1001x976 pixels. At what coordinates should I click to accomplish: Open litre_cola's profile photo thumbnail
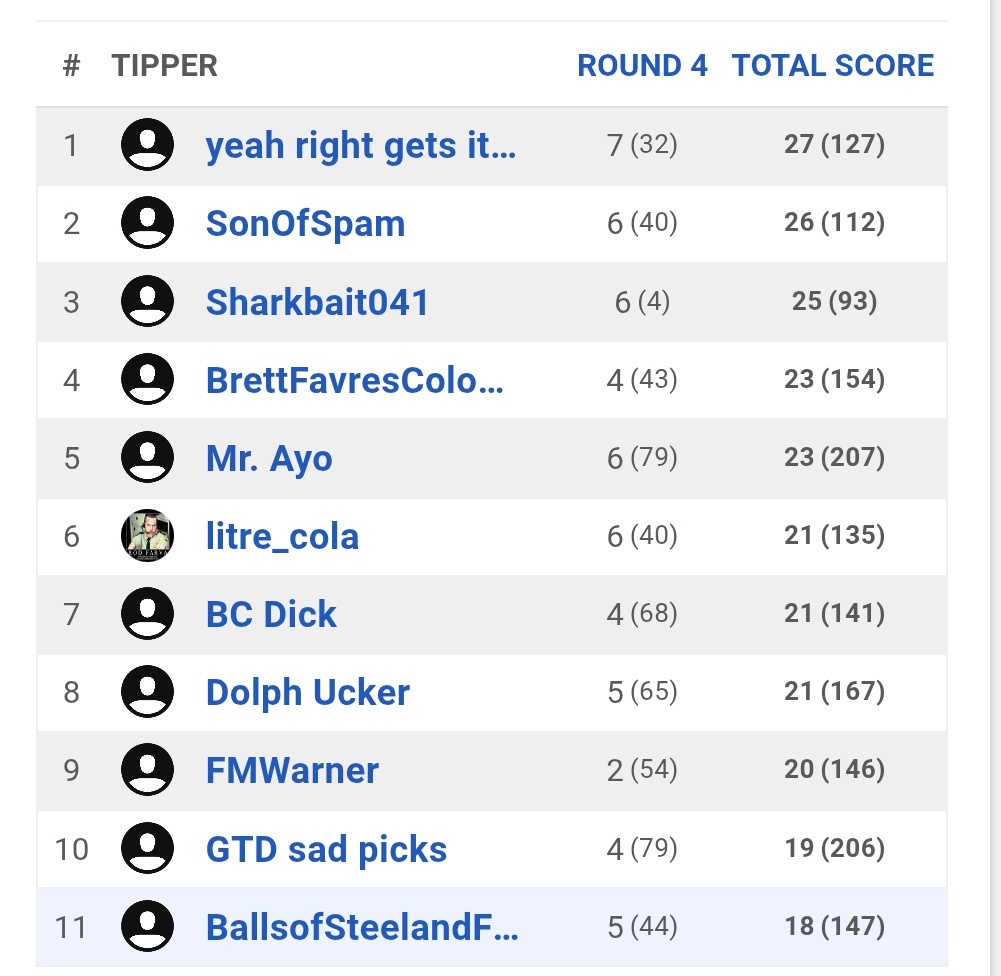tap(147, 536)
